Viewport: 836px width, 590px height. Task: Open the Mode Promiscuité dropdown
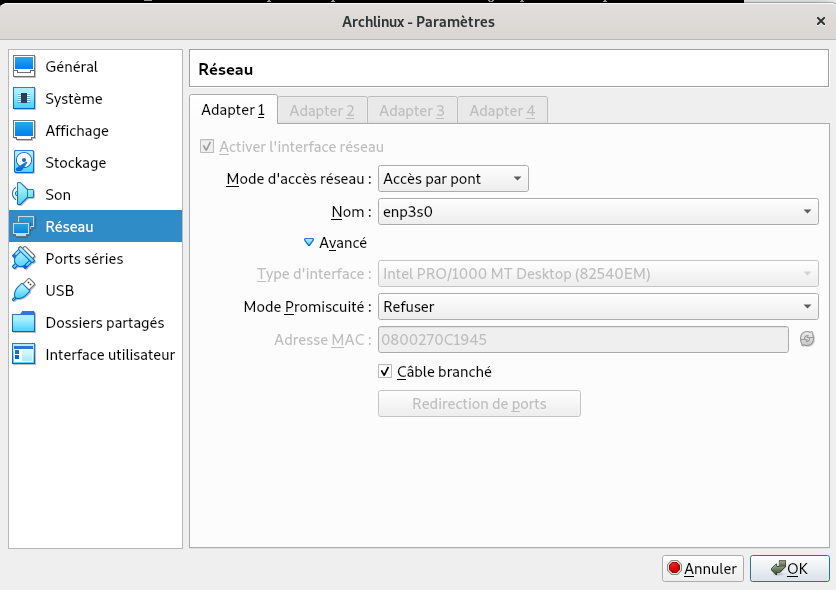pos(598,306)
